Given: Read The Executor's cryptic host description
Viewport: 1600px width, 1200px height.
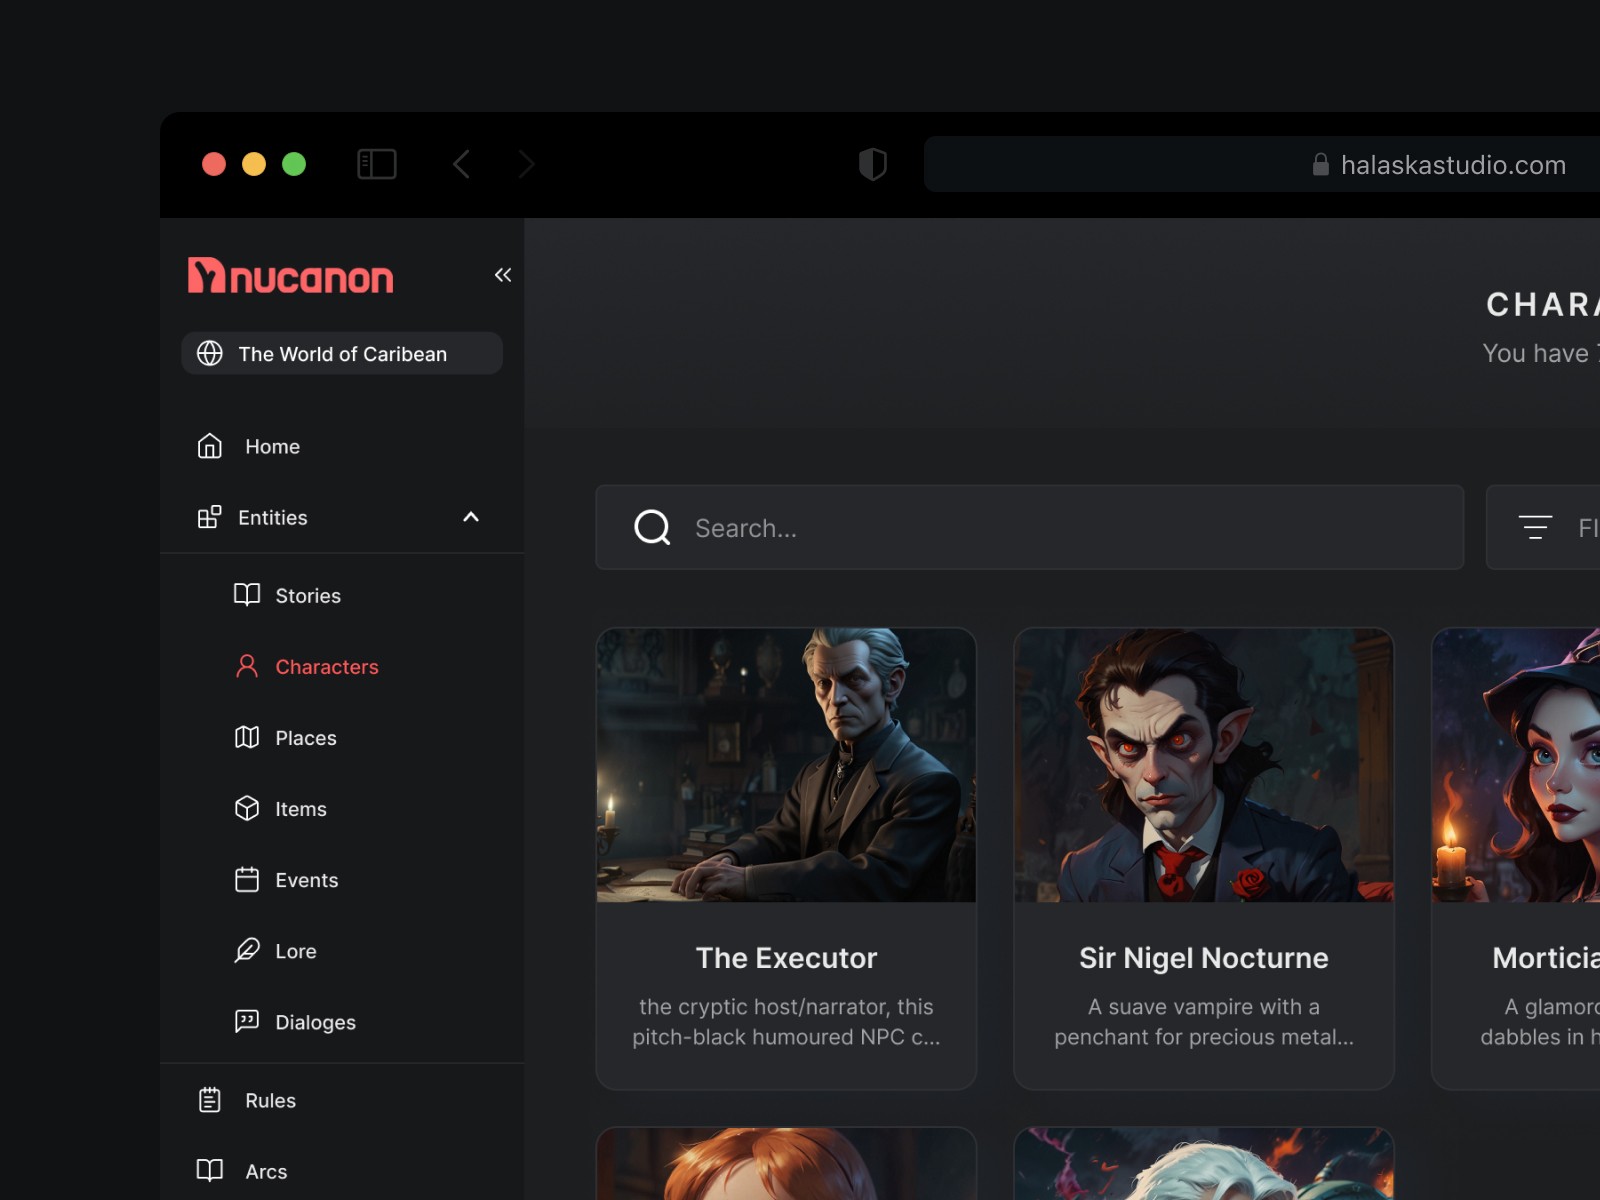Looking at the screenshot, I should point(786,1022).
